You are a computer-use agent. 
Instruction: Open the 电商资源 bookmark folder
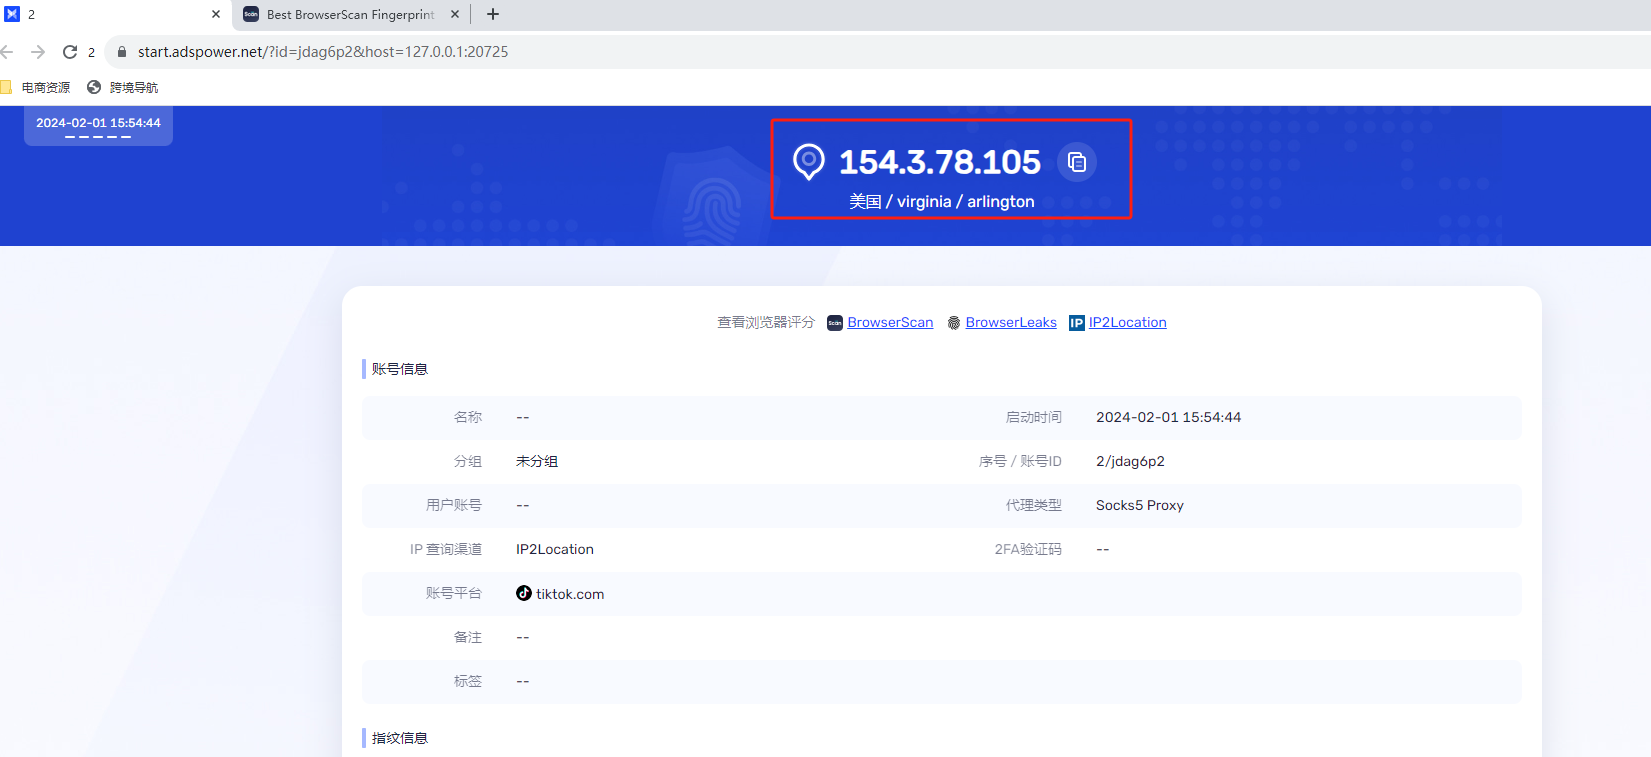point(36,88)
